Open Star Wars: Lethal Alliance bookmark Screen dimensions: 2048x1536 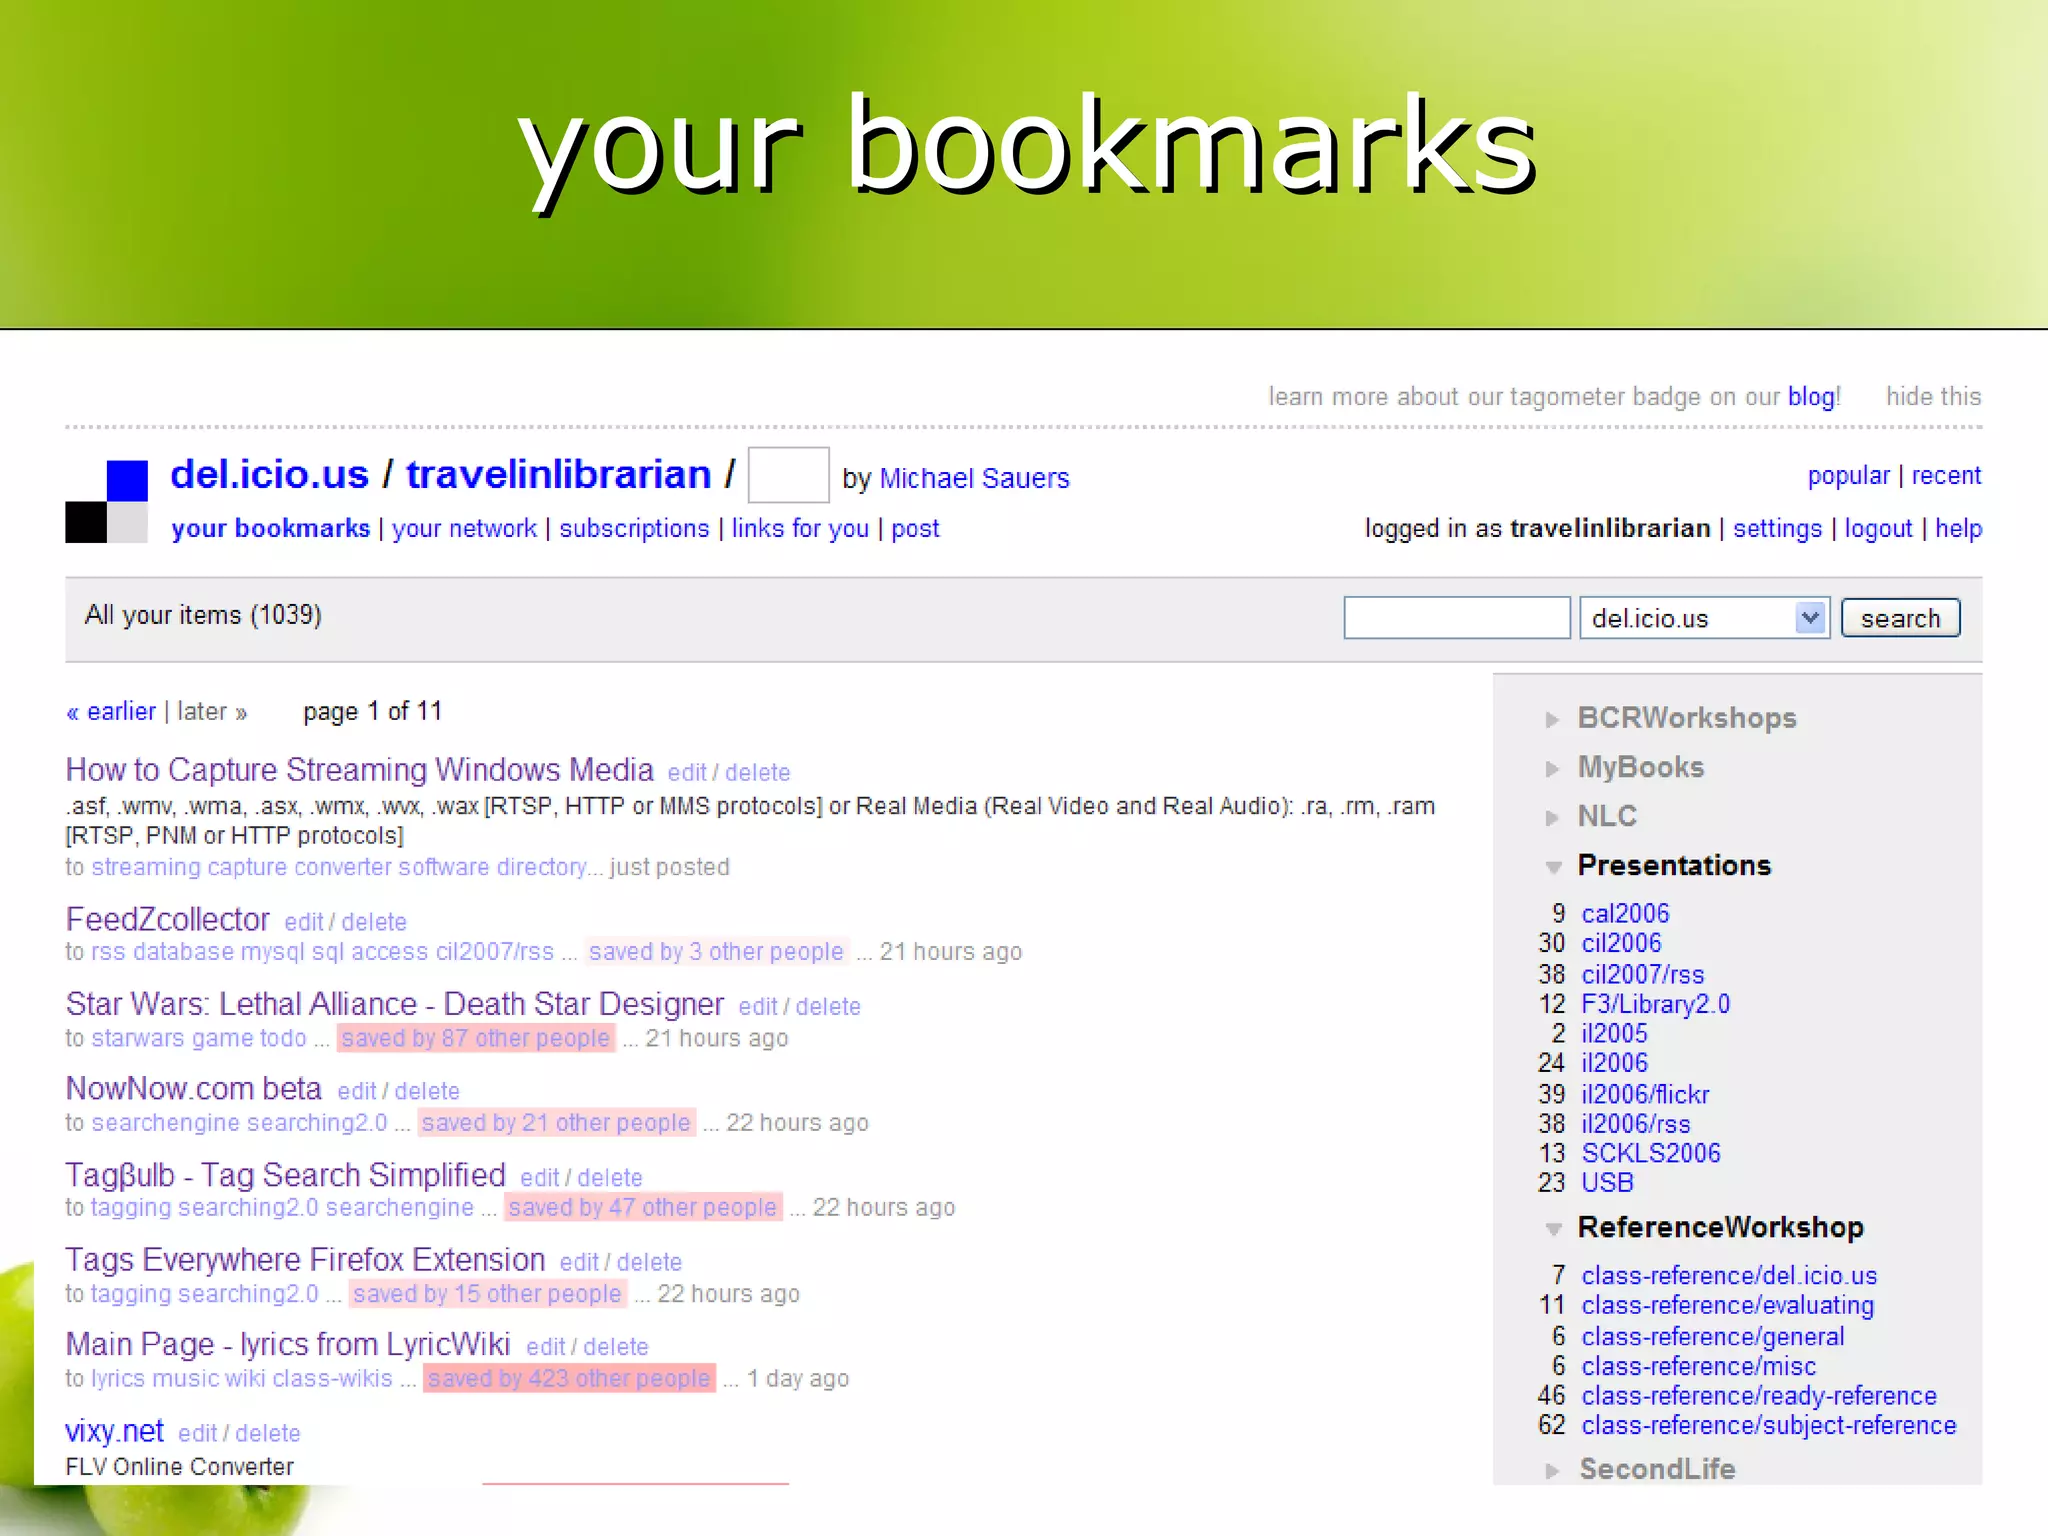coord(394,1004)
